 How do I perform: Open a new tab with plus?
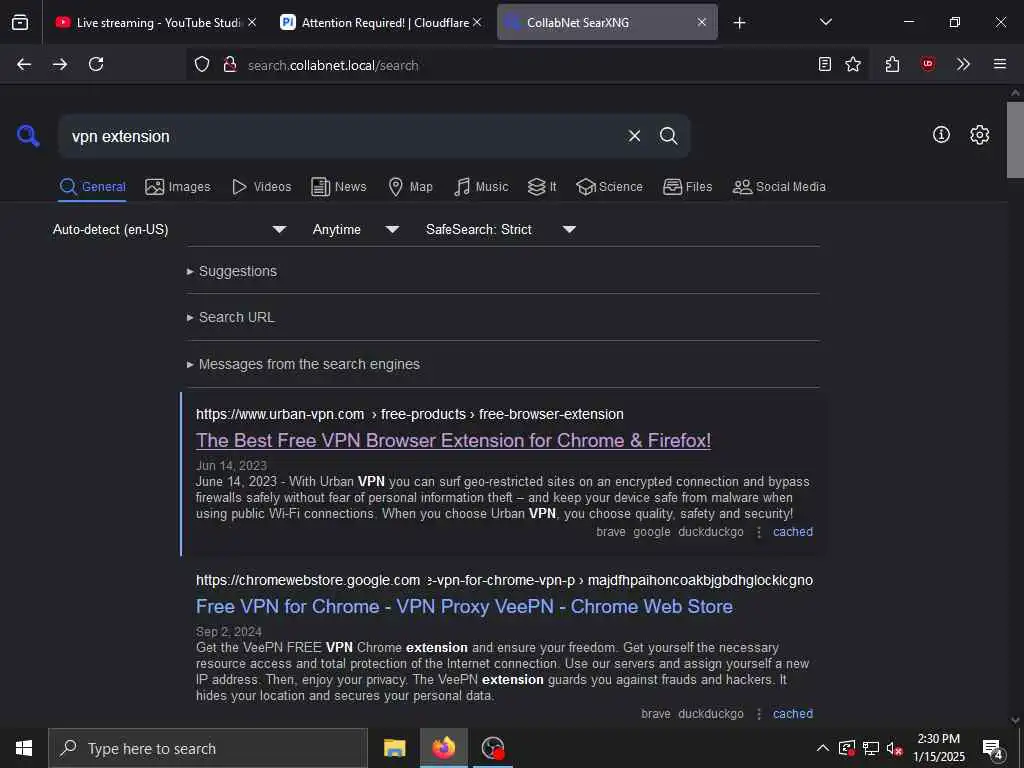coord(739,23)
